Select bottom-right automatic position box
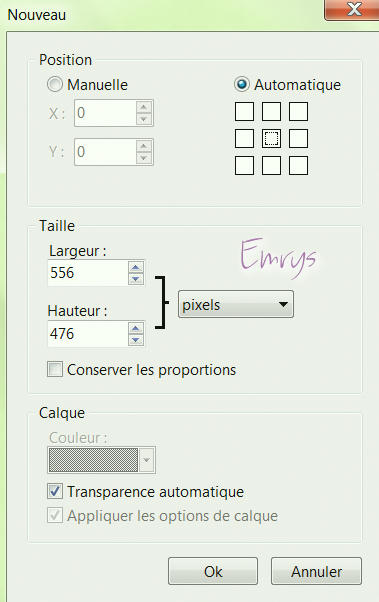379x602 pixels. click(298, 165)
